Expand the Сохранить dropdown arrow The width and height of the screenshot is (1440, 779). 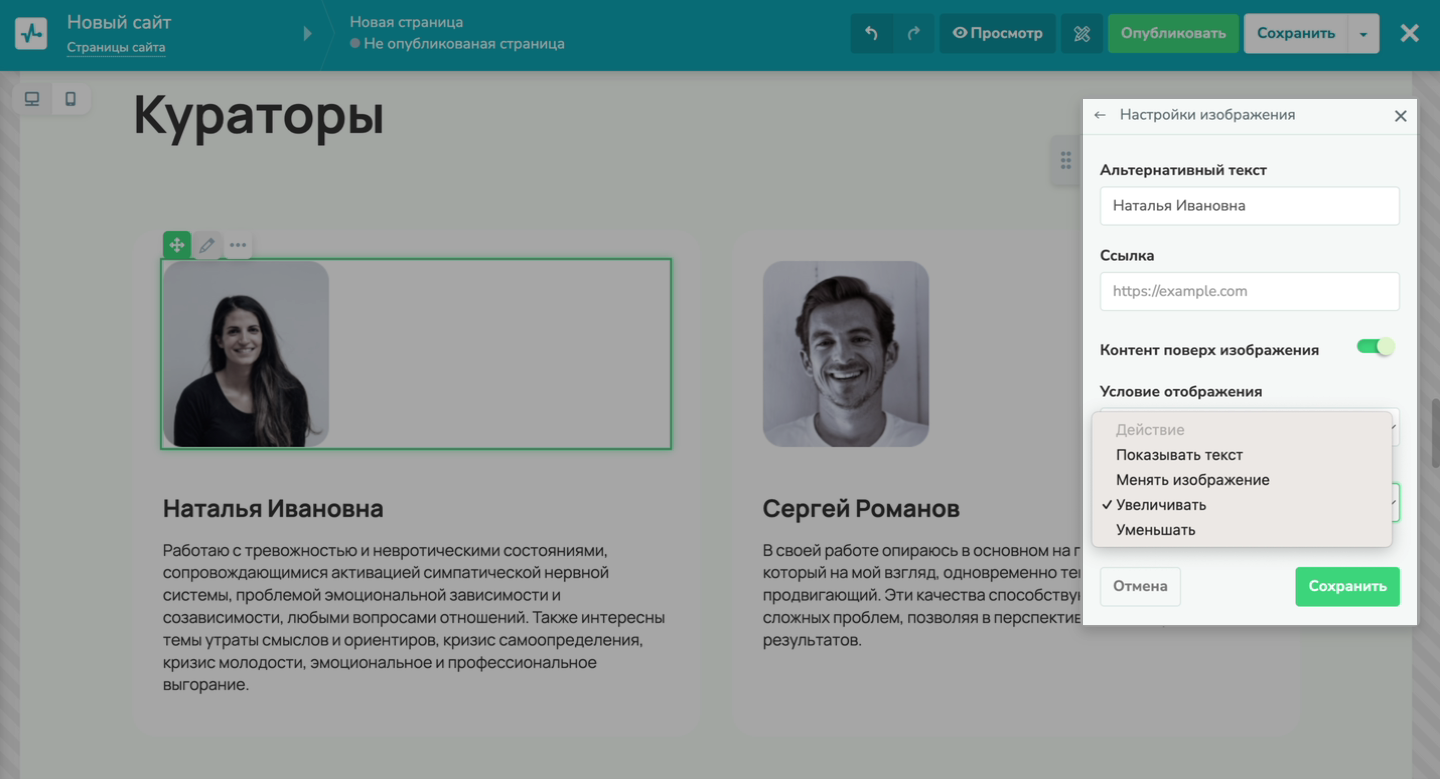(1363, 34)
